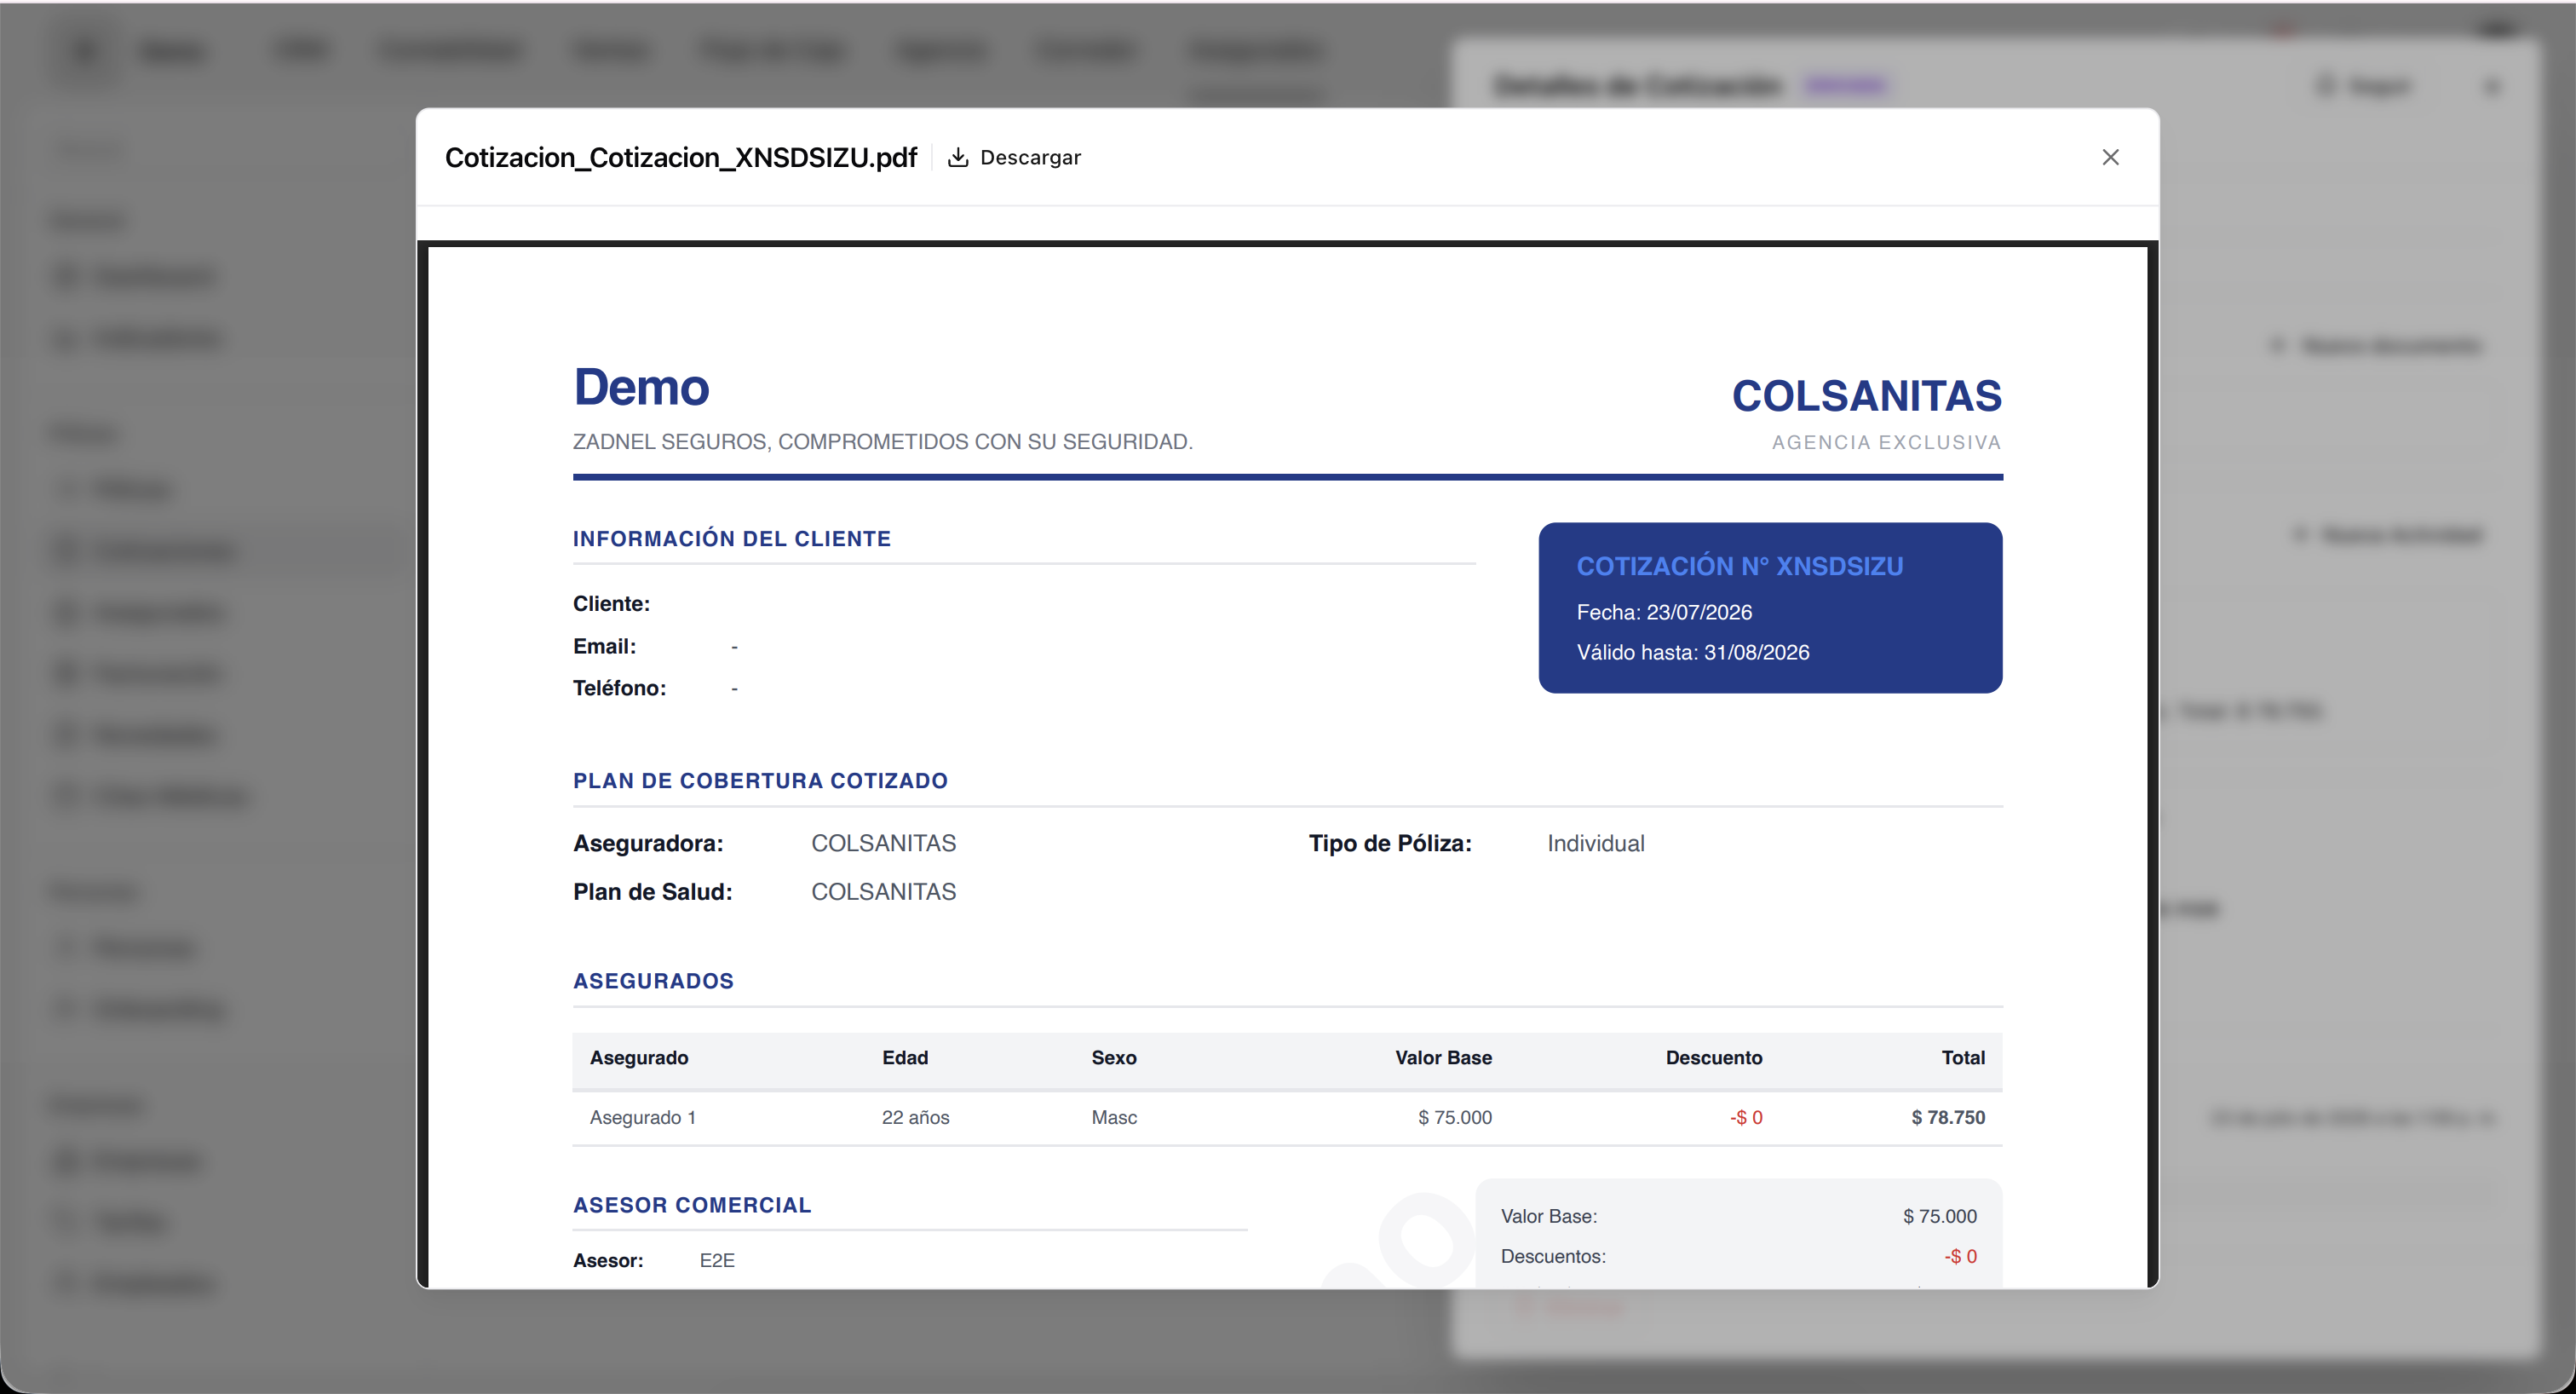Click the 'Tipo de Póliza:' label
The image size is (2576, 1394).
point(1390,843)
